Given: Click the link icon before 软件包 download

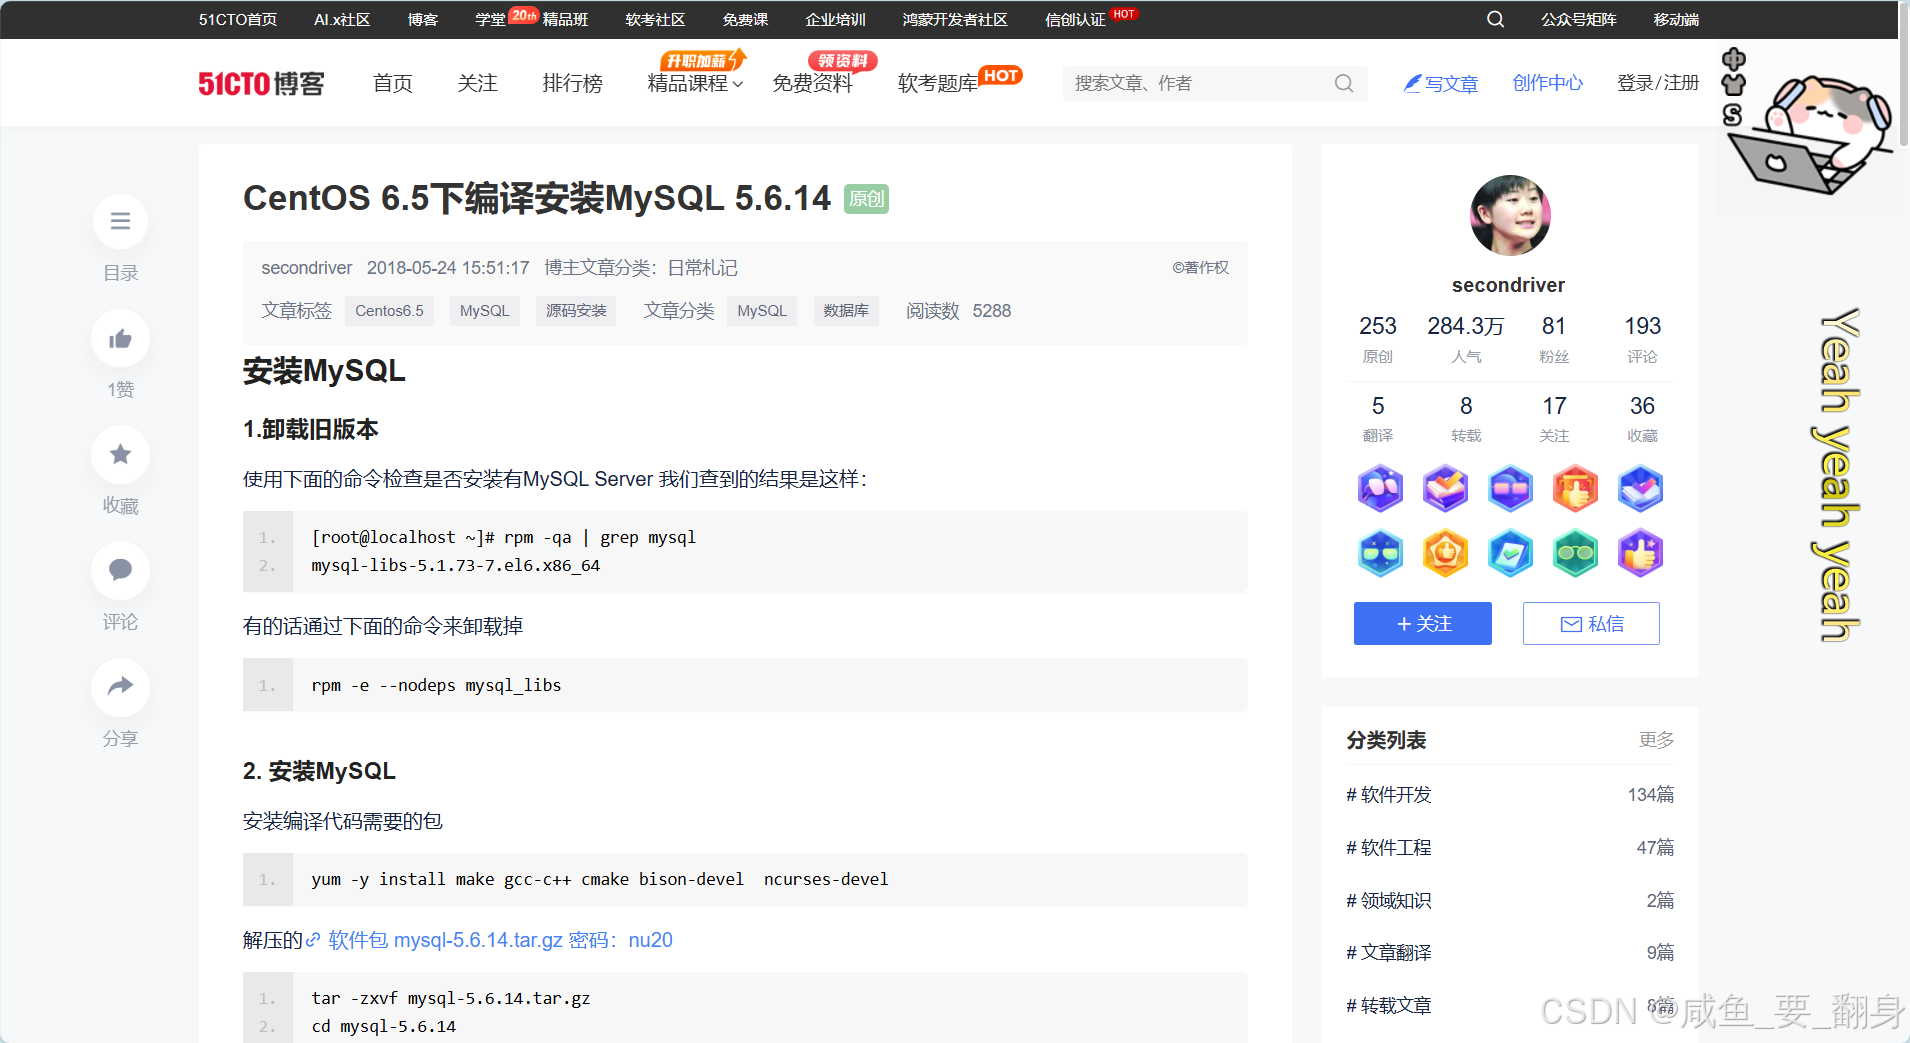Looking at the screenshot, I should click(x=313, y=940).
